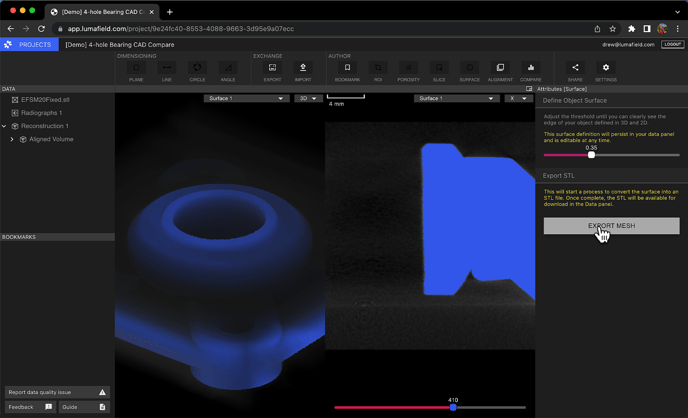Viewport: 688px width, 418px height.
Task: Expand the Aligned Volume tree item
Action: coord(12,139)
